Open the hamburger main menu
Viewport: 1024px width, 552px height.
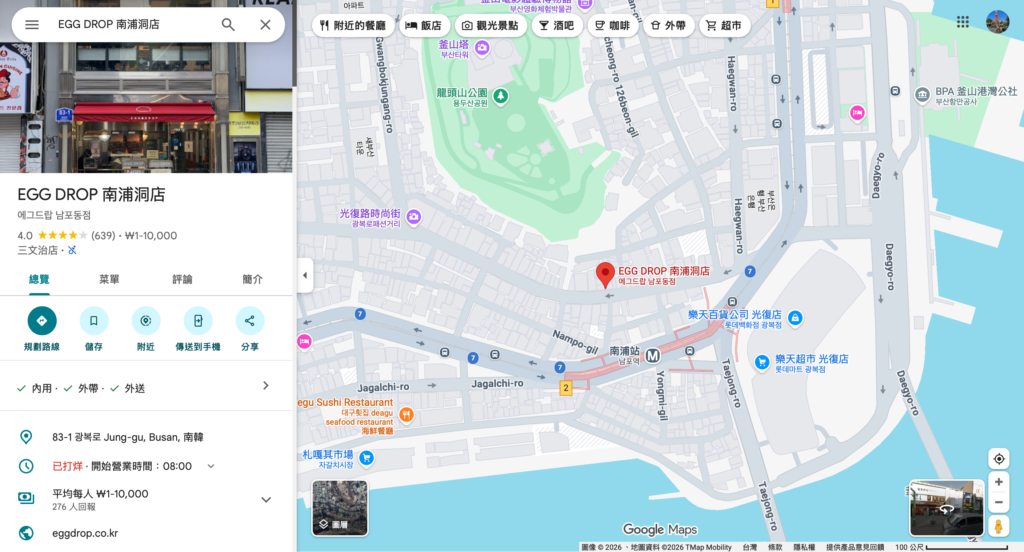pos(32,25)
